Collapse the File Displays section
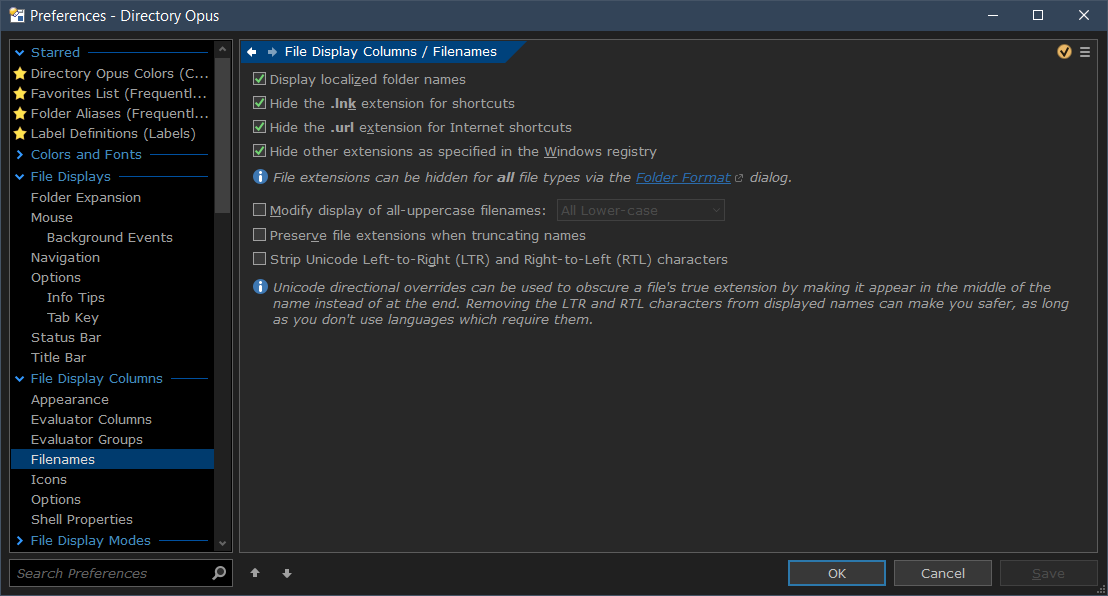Image resolution: width=1108 pixels, height=596 pixels. [x=20, y=176]
